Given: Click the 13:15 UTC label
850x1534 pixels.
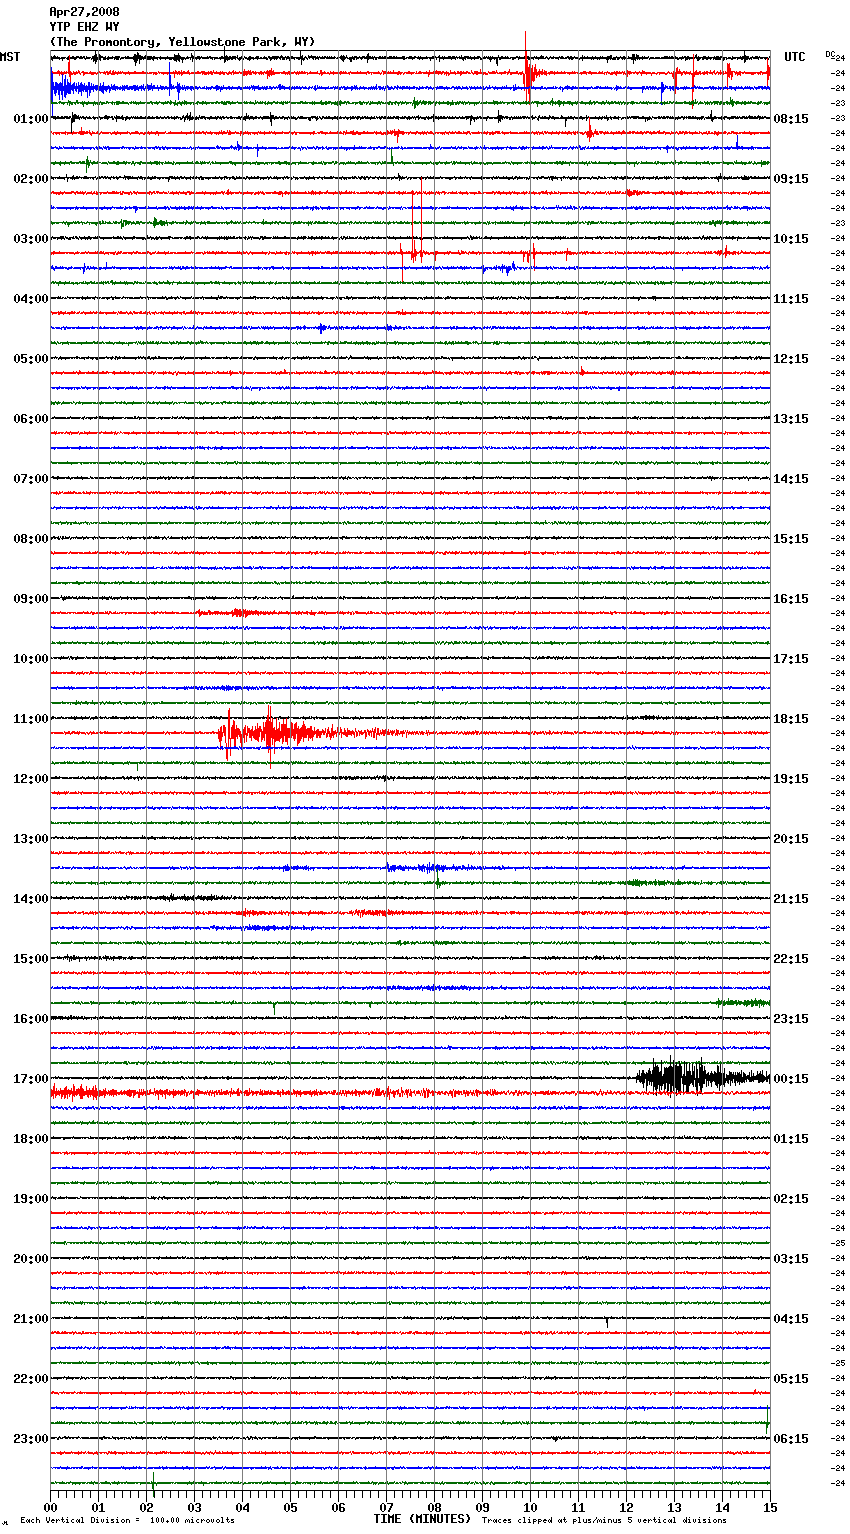Looking at the screenshot, I should pyautogui.click(x=791, y=419).
